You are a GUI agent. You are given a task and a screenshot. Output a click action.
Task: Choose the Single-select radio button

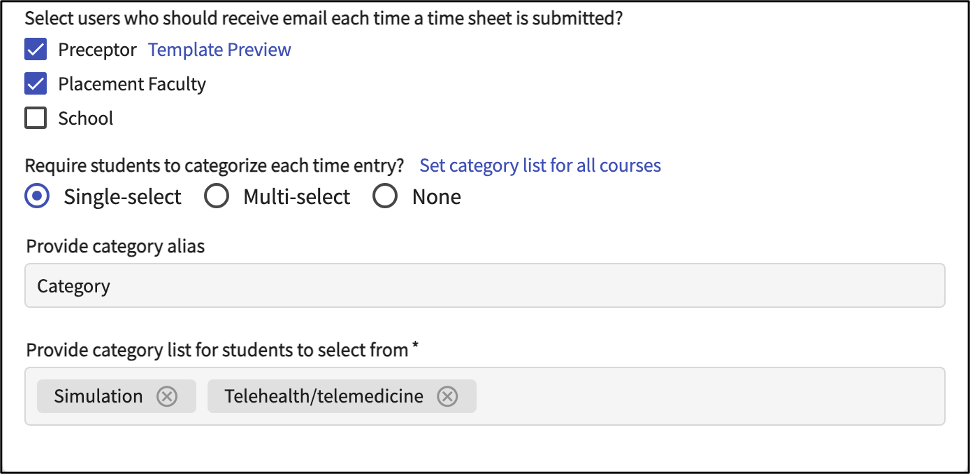pos(36,197)
